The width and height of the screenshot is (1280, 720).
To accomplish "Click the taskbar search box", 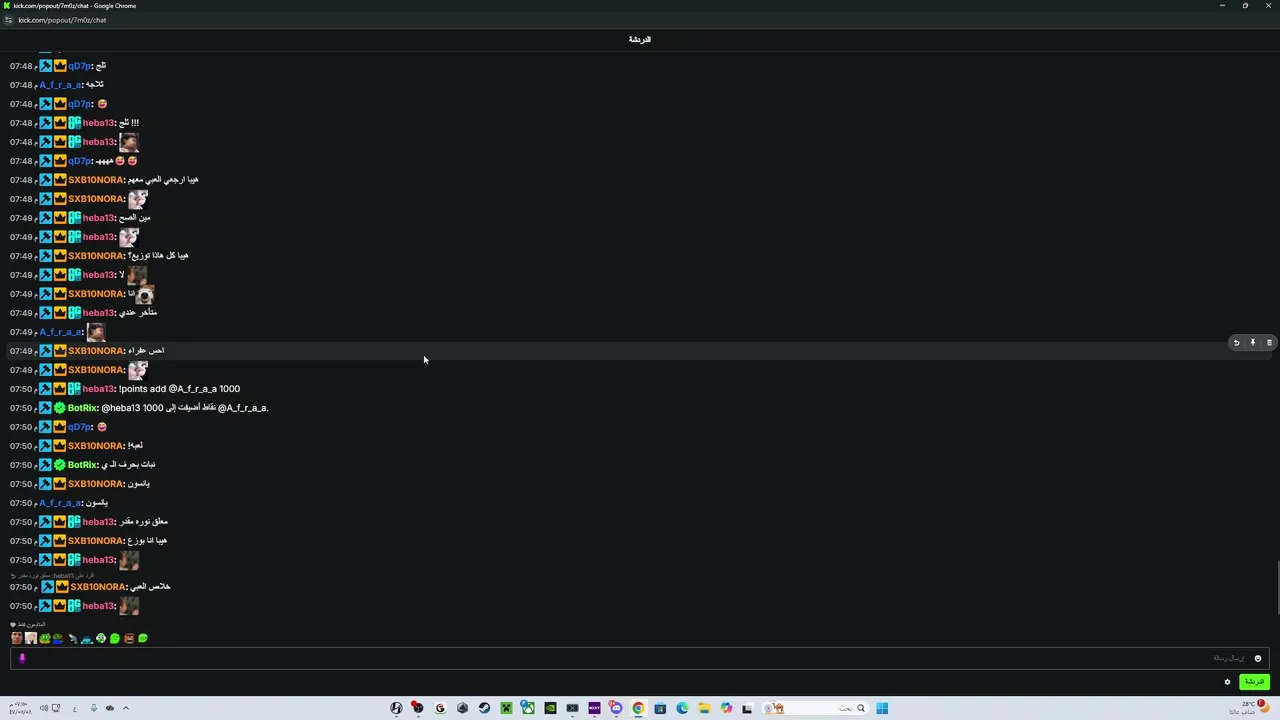I will click(x=815, y=708).
